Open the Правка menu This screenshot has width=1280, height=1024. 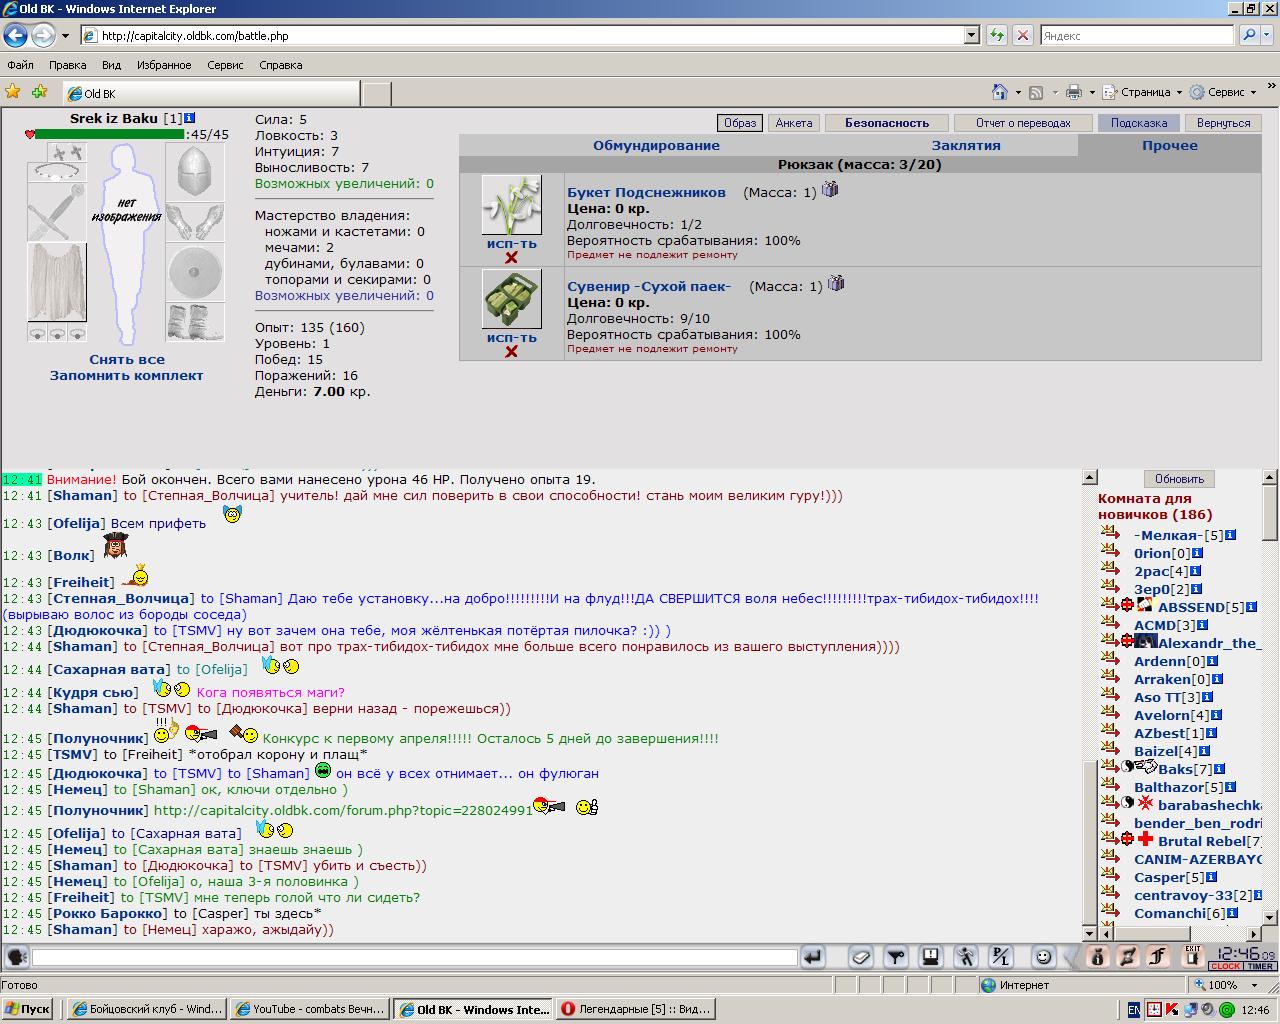pyautogui.click(x=67, y=65)
